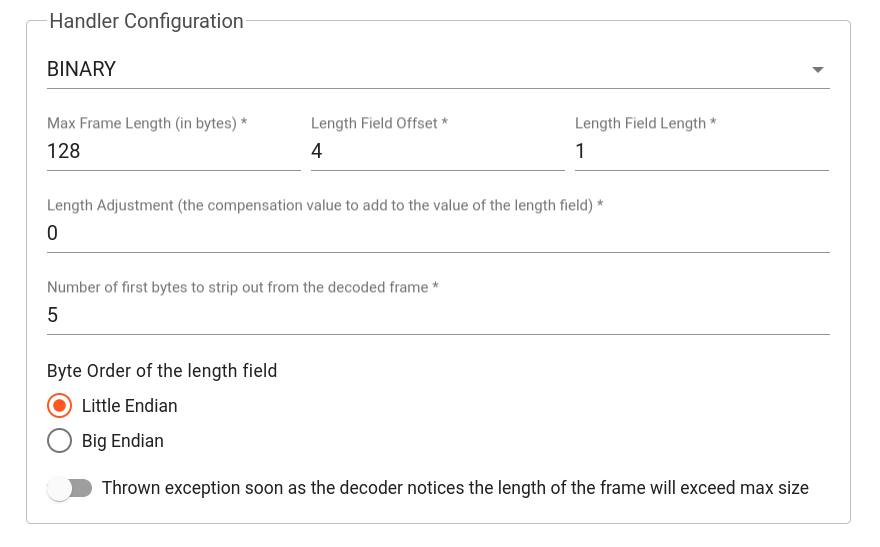Select the Little Endian radio button

pos(59,406)
